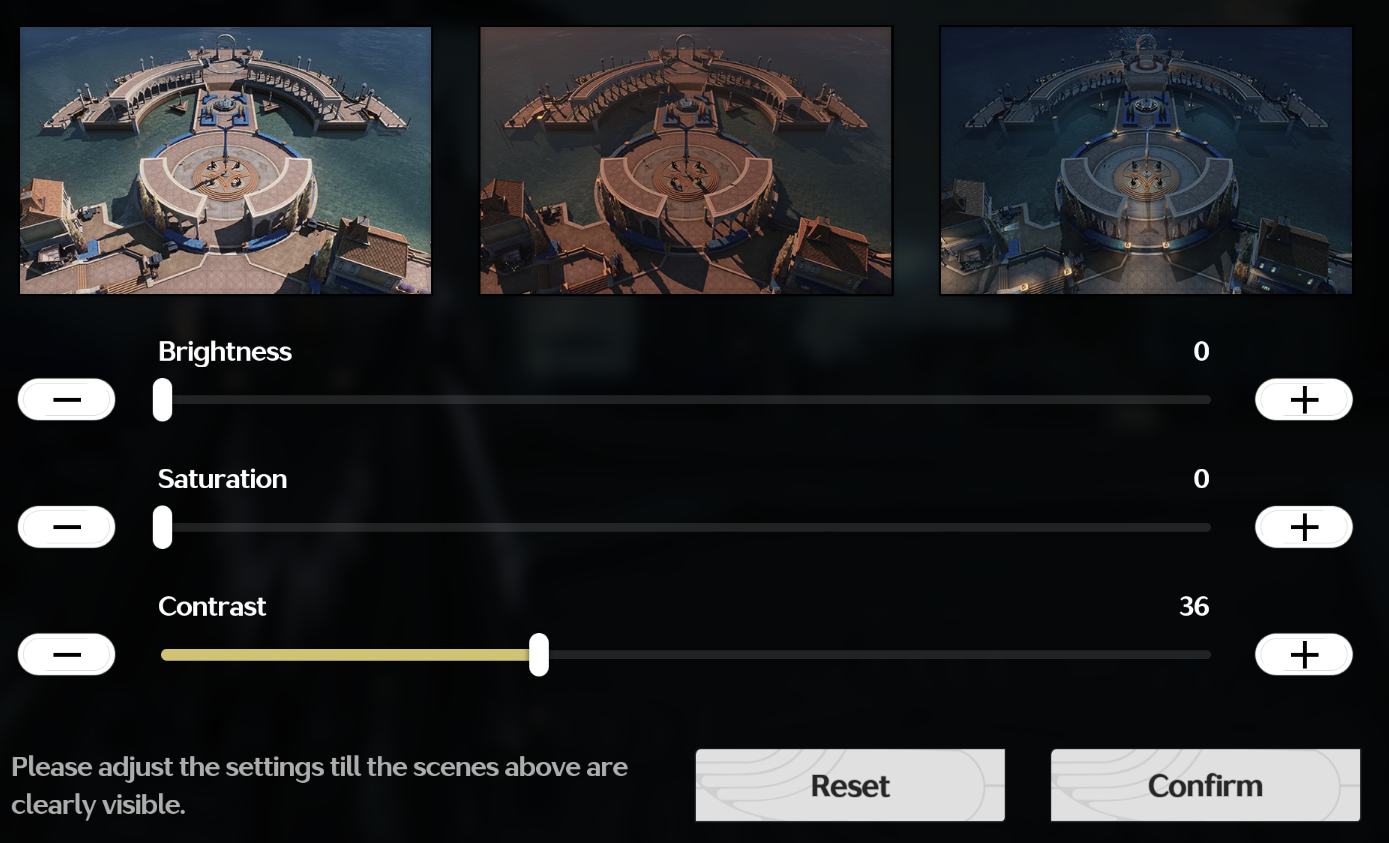
Task: Click the Contrast slider handle at 36
Action: (539, 655)
